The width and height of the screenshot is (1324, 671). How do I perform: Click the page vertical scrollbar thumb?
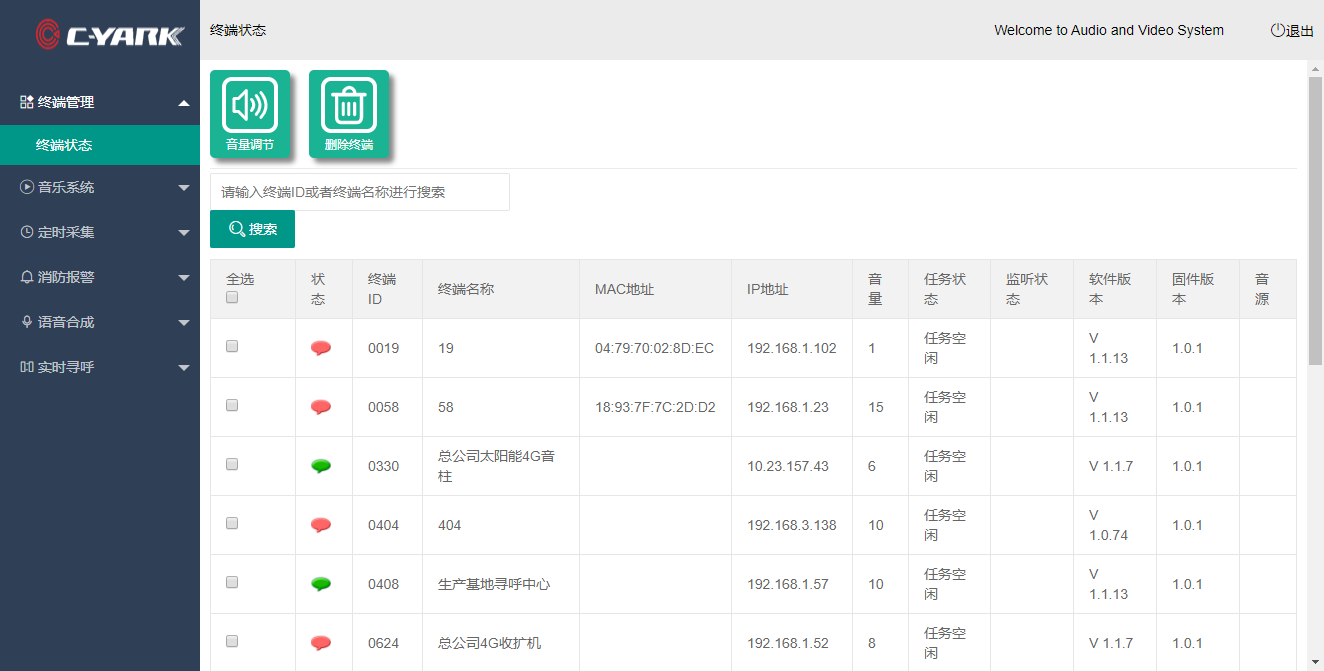pyautogui.click(x=1315, y=220)
